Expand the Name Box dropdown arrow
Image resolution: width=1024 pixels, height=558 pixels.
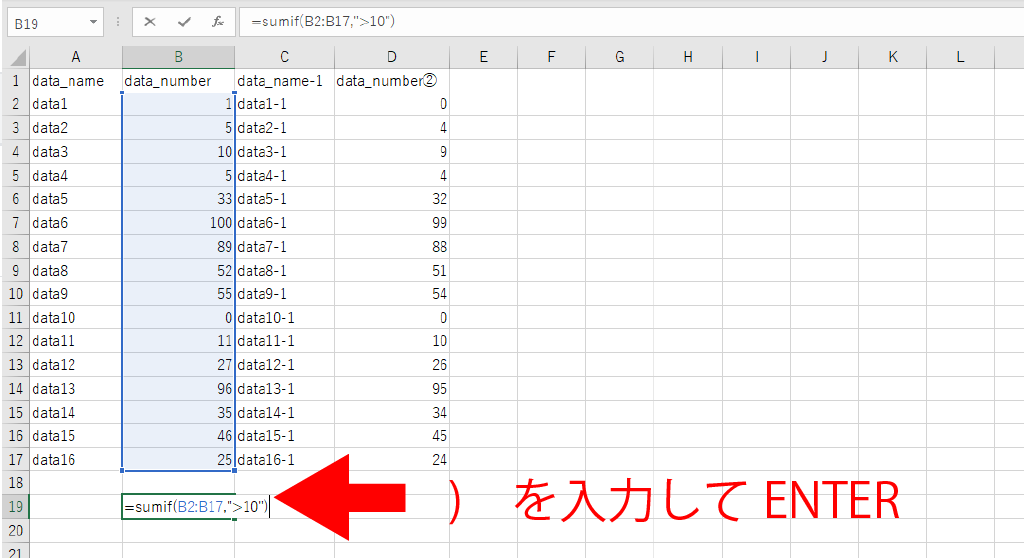coord(94,22)
